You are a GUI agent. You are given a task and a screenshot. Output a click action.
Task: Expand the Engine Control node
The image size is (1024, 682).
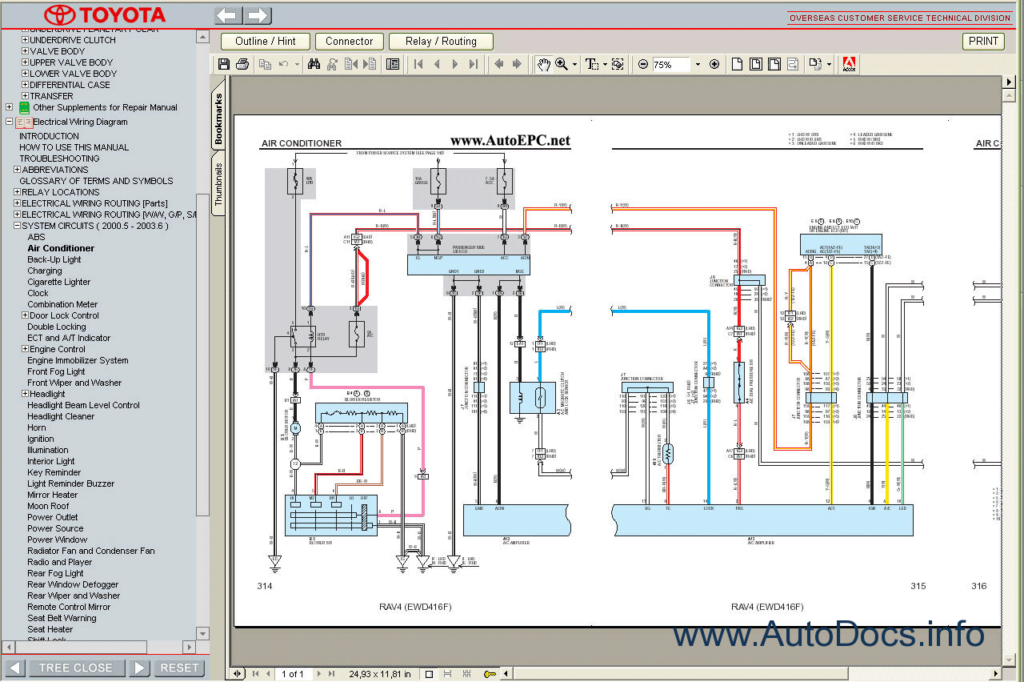coord(25,349)
